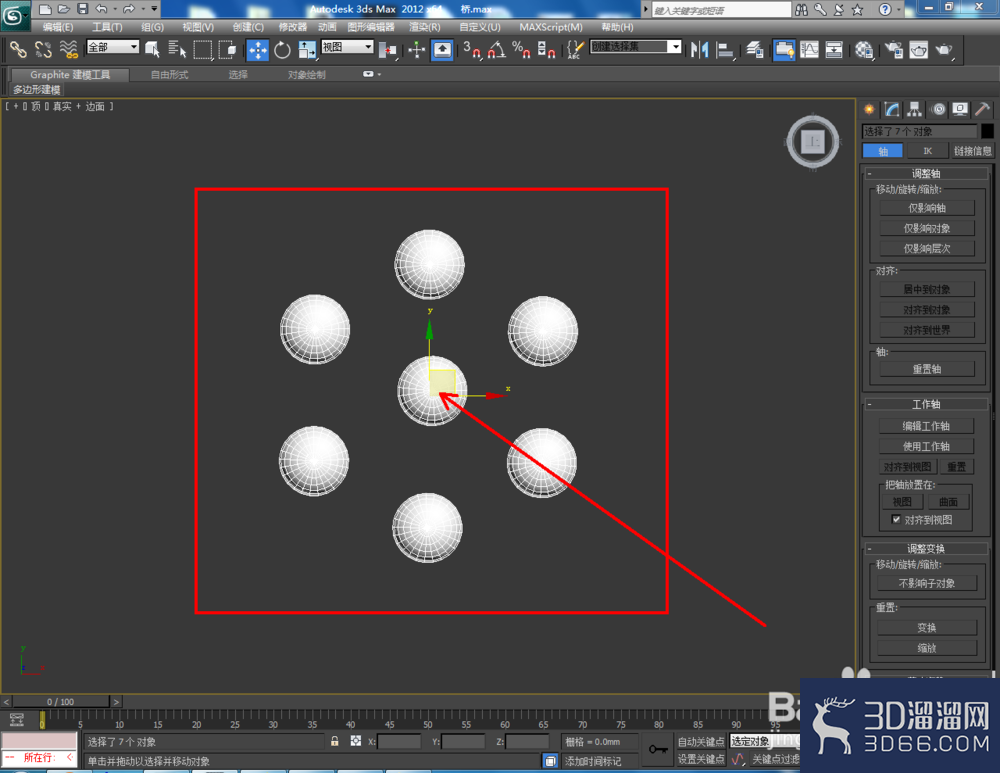Click the Use Pivot Point Center icon
This screenshot has height=773, width=1000.
point(388,50)
